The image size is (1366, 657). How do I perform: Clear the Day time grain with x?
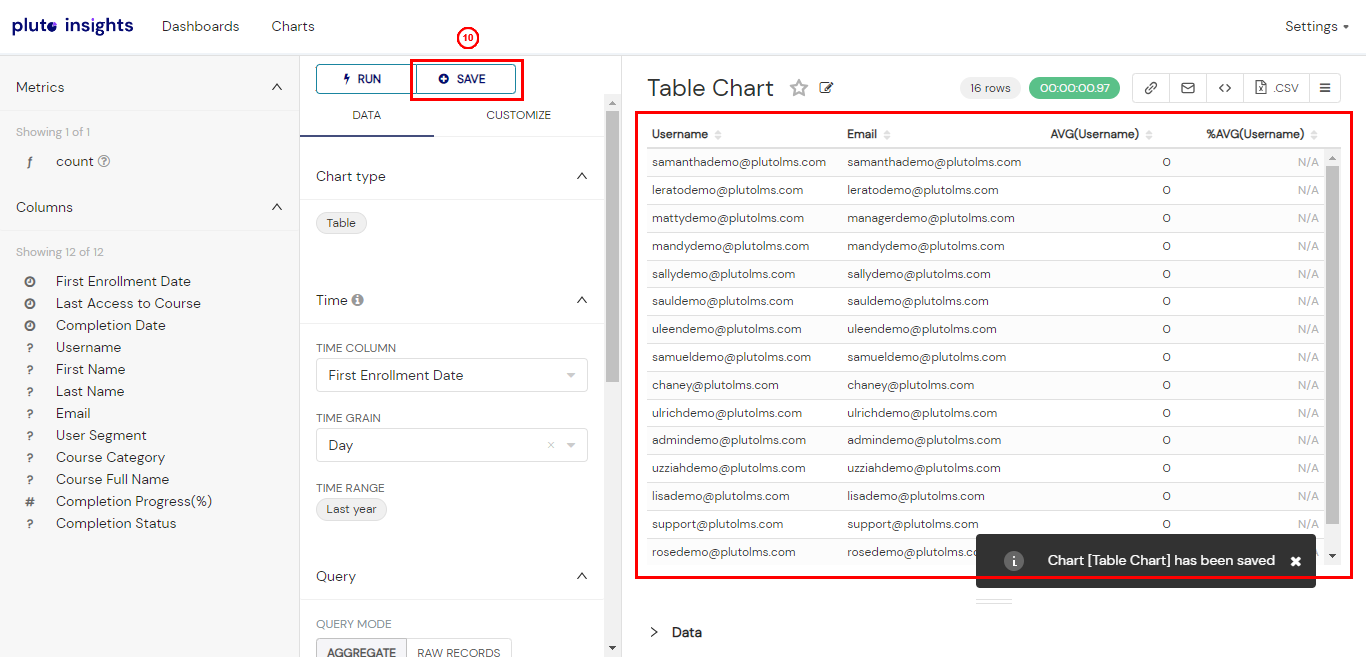click(551, 446)
